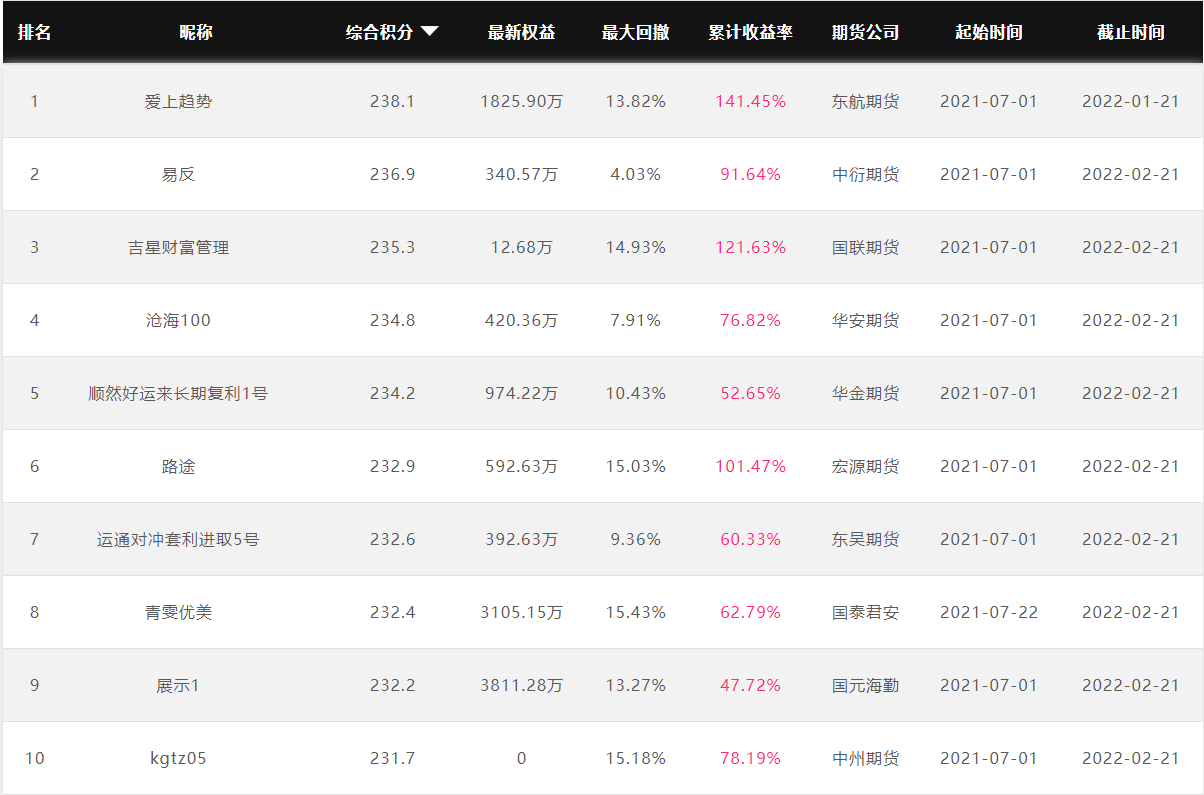This screenshot has width=1204, height=795.
Task: Open 顺然好运来长期复利1号 account
Action: point(178,393)
